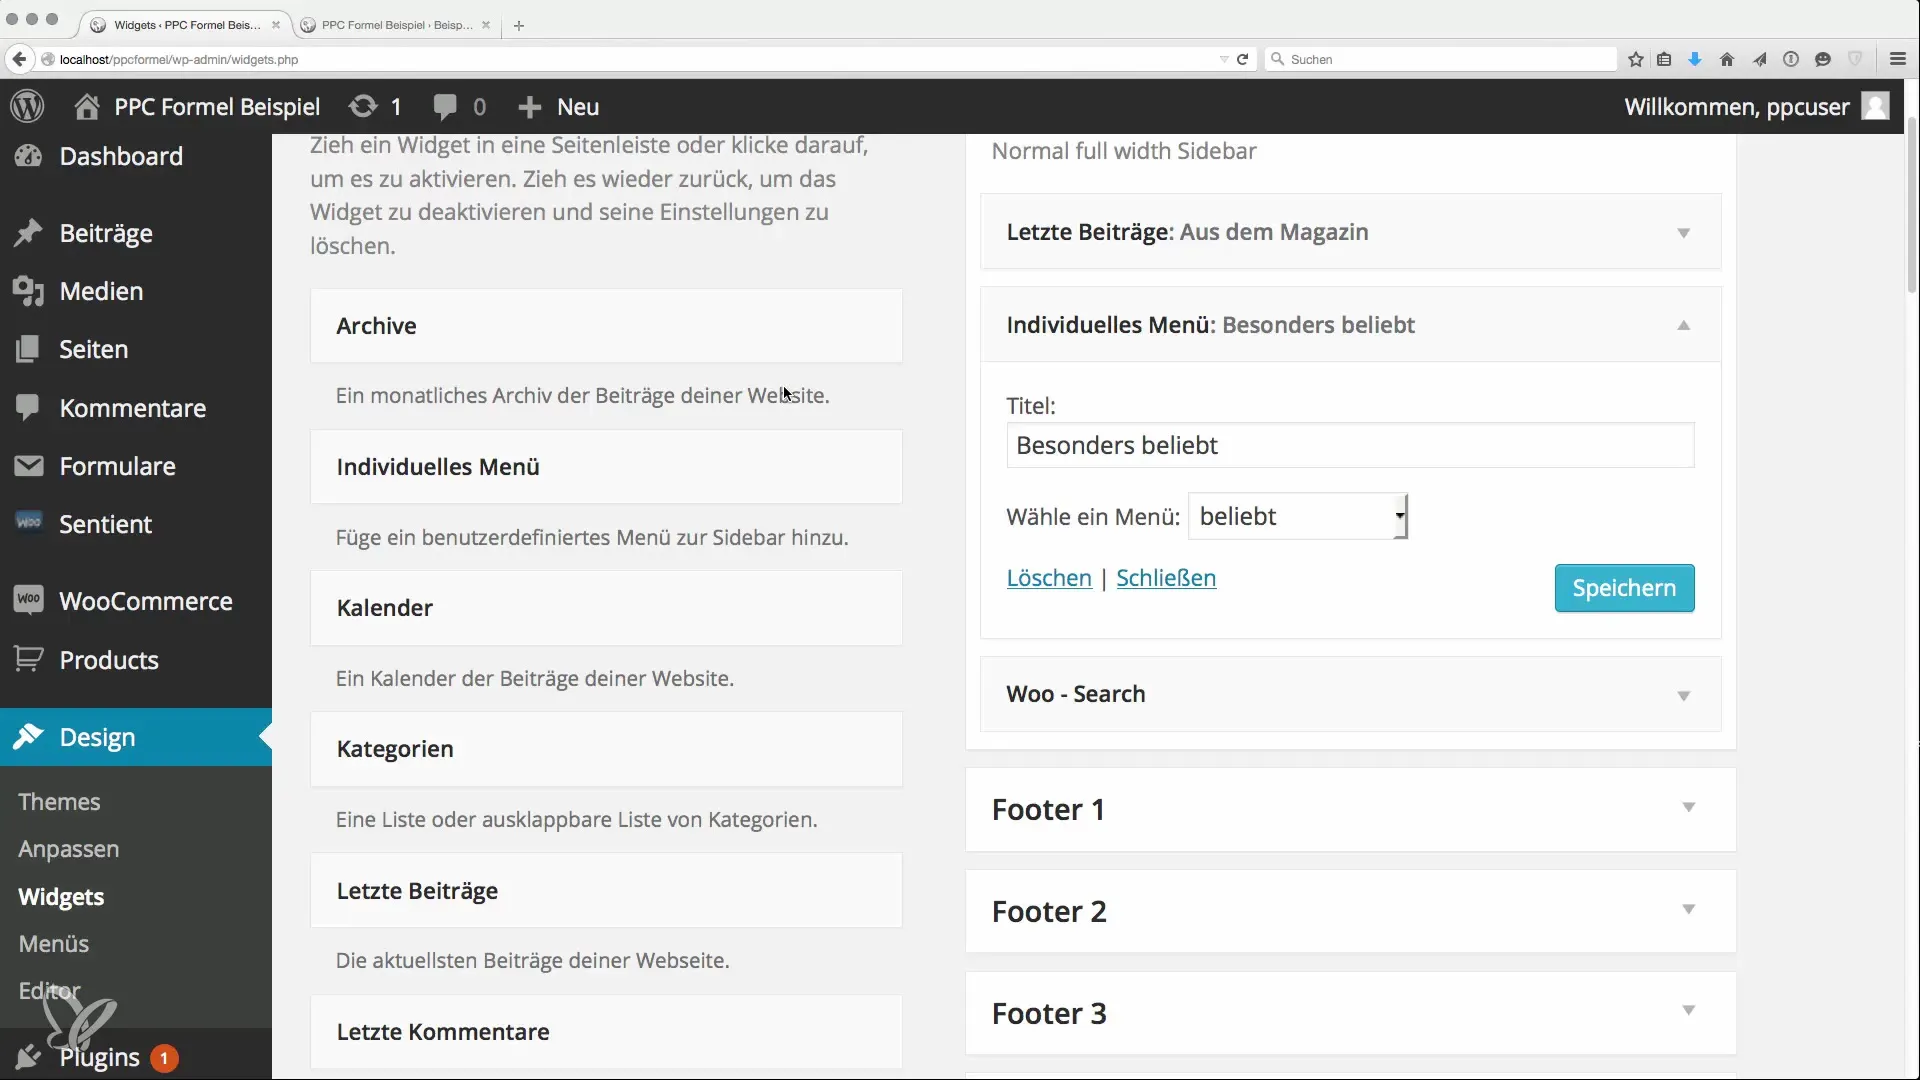Select the Kategorien available widget
Image resolution: width=1920 pixels, height=1080 pixels.
pyautogui.click(x=606, y=749)
